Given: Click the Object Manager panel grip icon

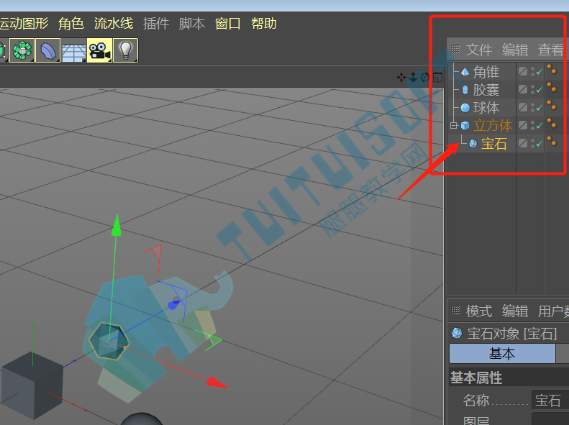Looking at the screenshot, I should click(455, 49).
